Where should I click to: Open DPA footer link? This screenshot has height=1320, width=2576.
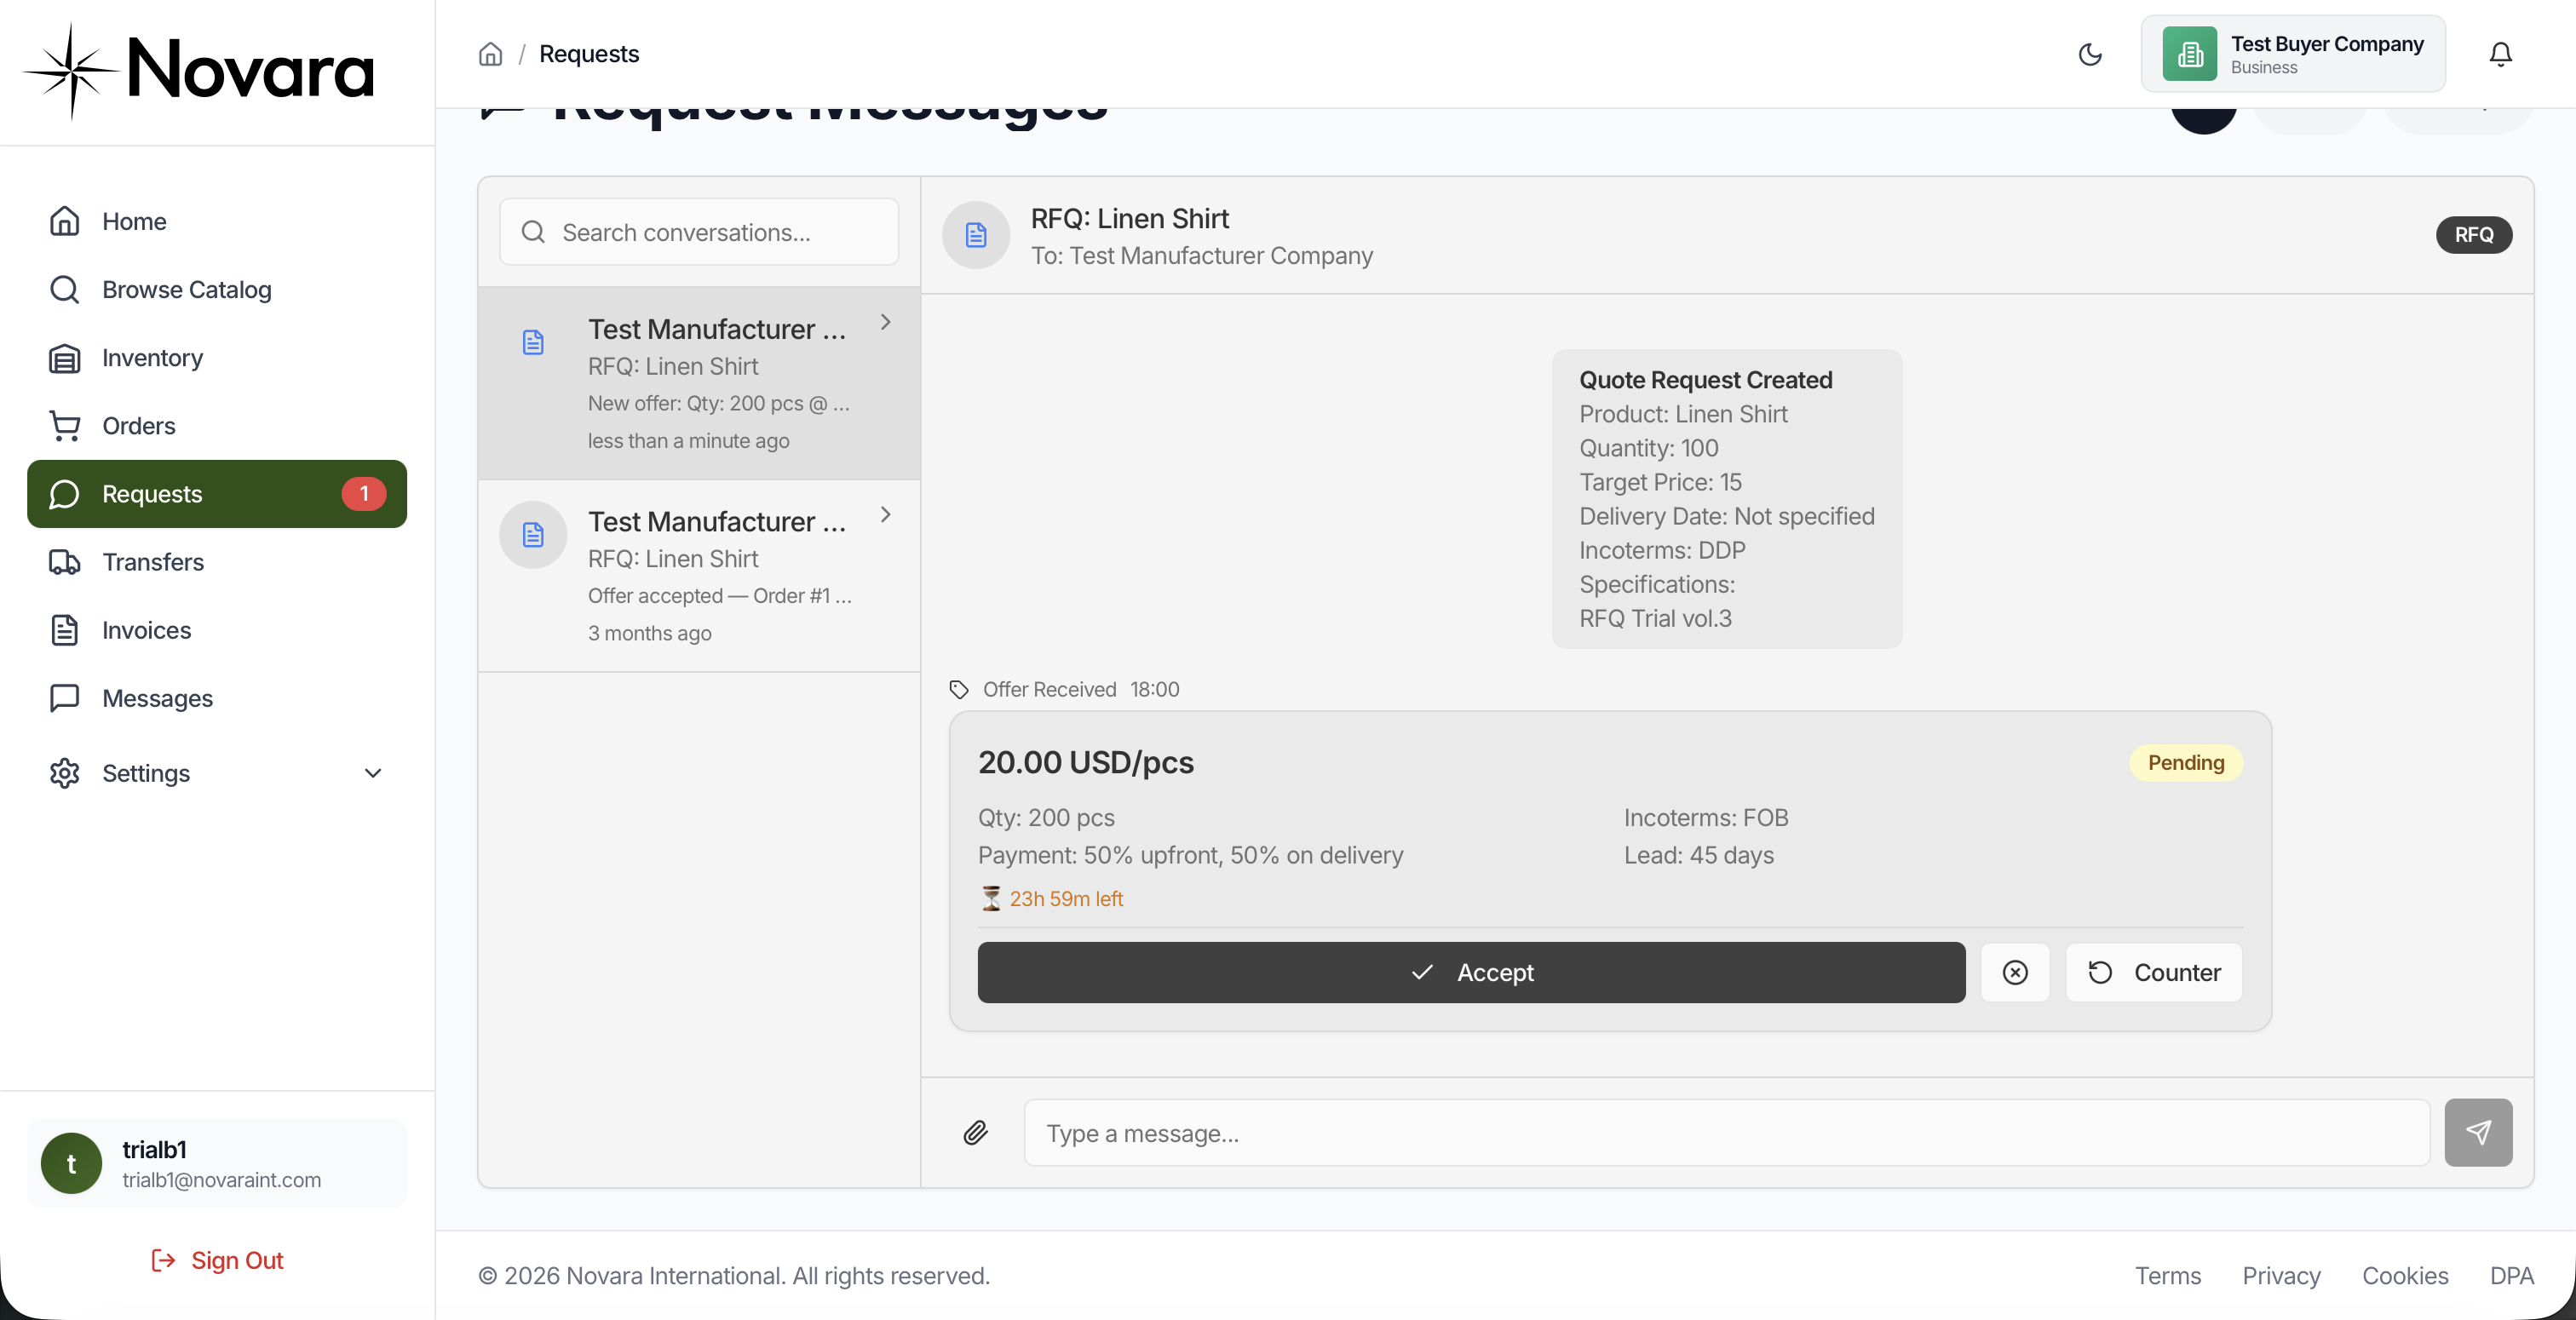pyautogui.click(x=2511, y=1276)
